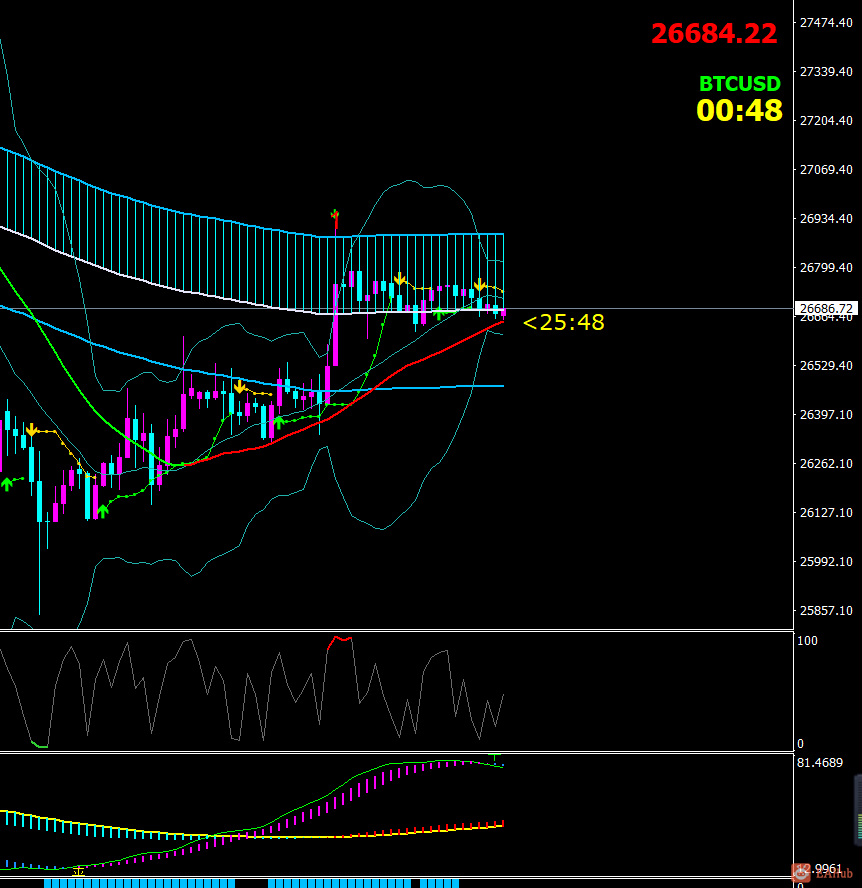
Task: Click the yellow <25:48 time label
Action: [564, 322]
